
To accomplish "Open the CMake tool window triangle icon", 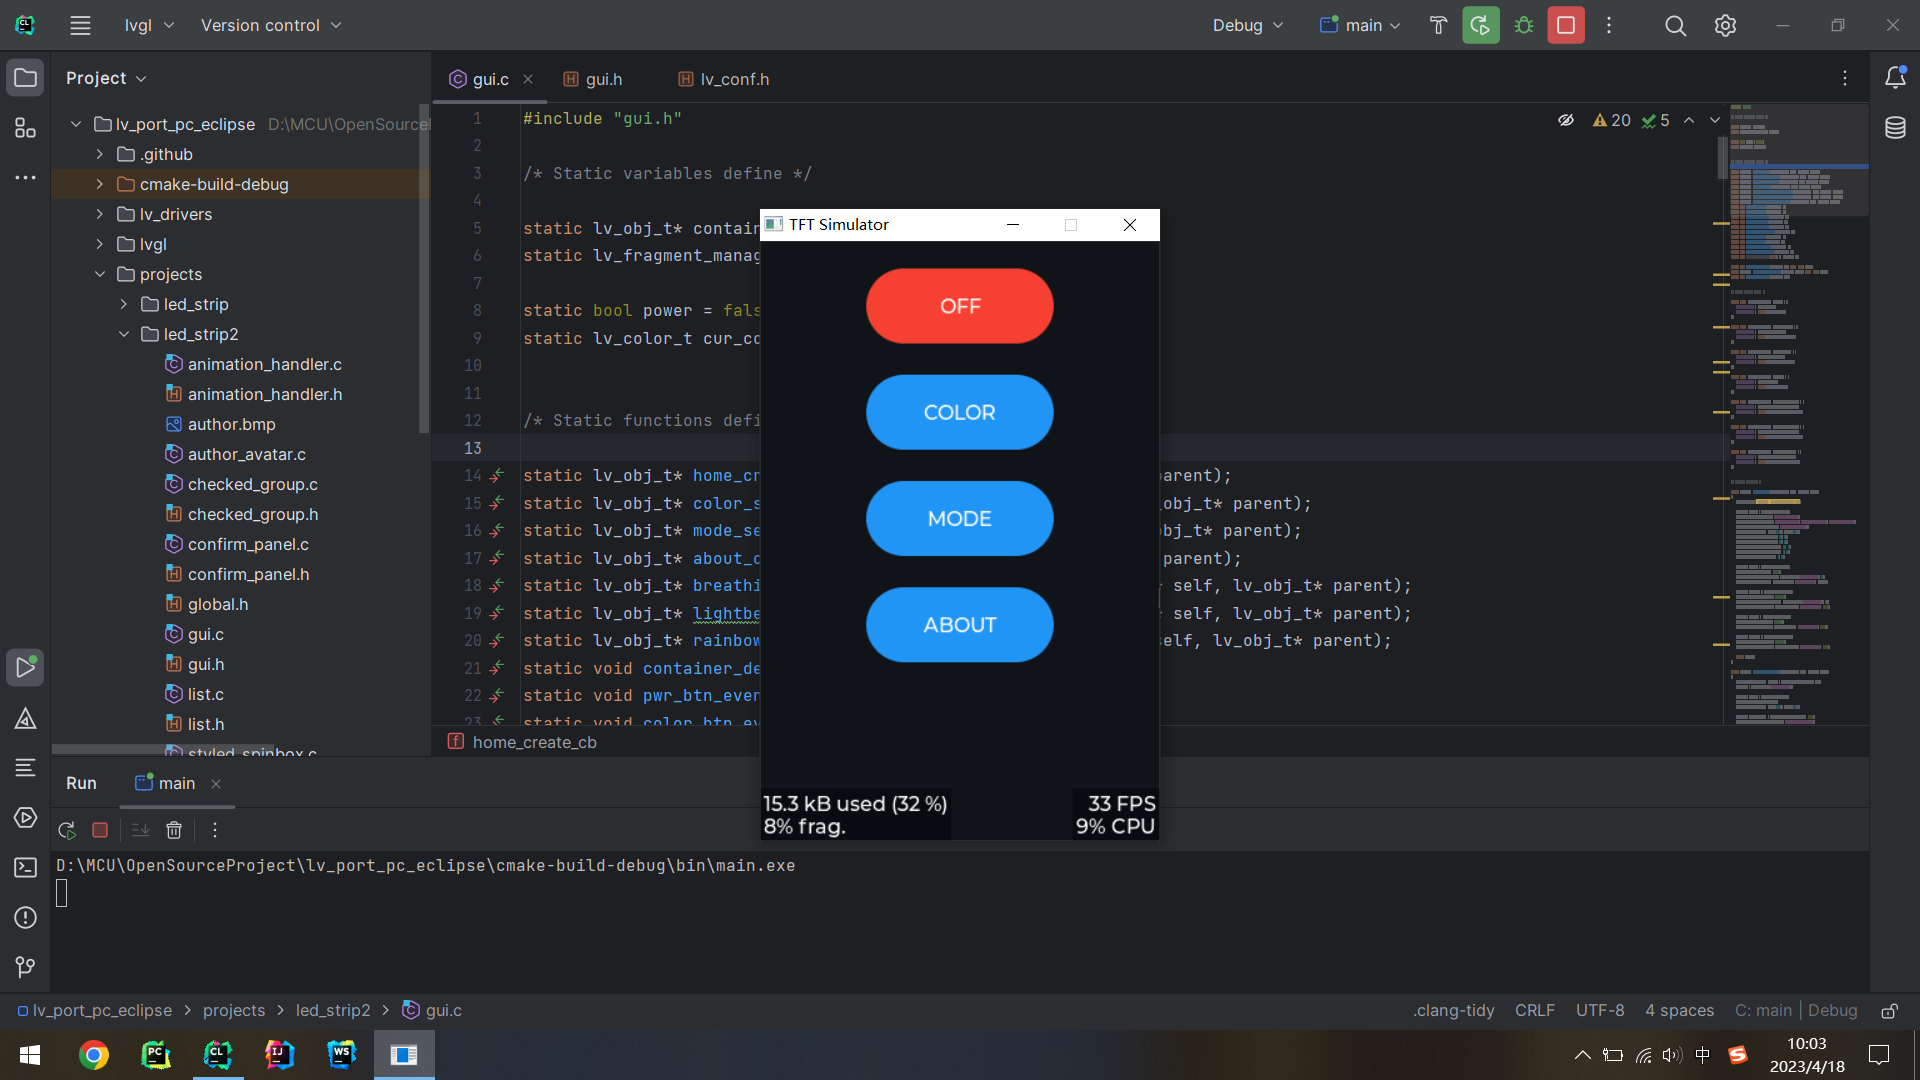I will click(x=25, y=718).
